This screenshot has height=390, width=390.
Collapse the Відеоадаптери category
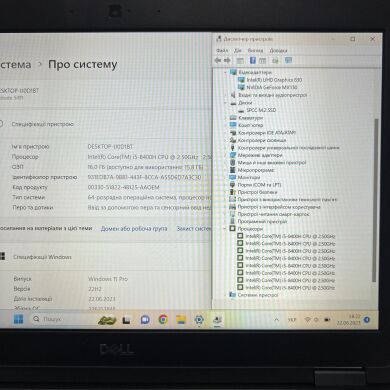[226, 72]
